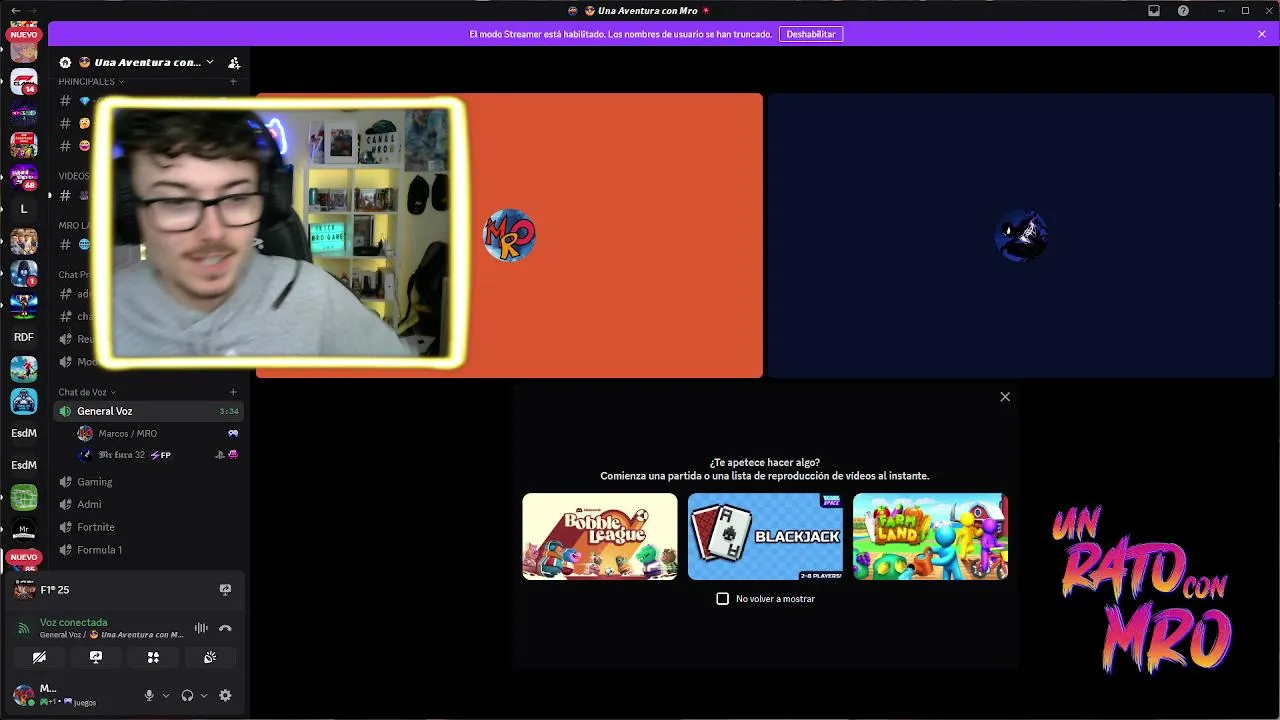This screenshot has width=1280, height=720.
Task: Open the F1 Clash server with 14 badge
Action: tap(24, 82)
